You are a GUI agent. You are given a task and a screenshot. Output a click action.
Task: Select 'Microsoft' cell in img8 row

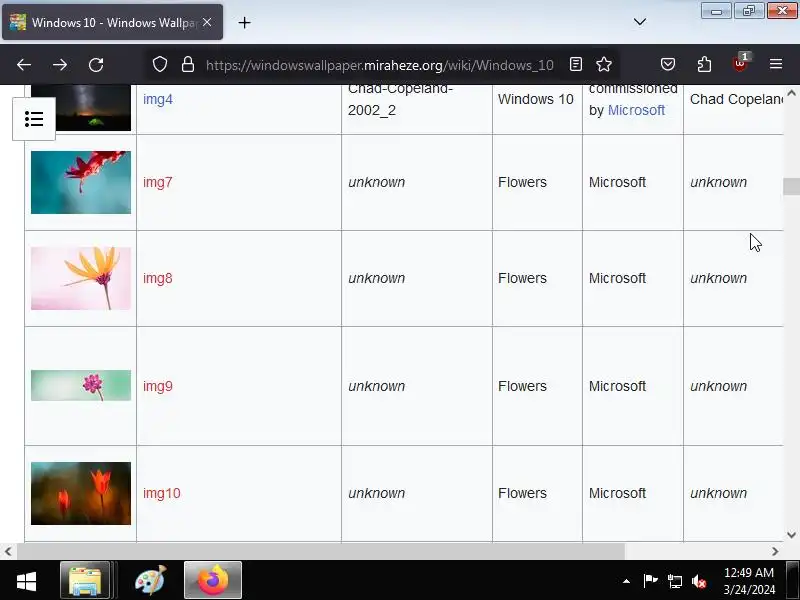617,278
